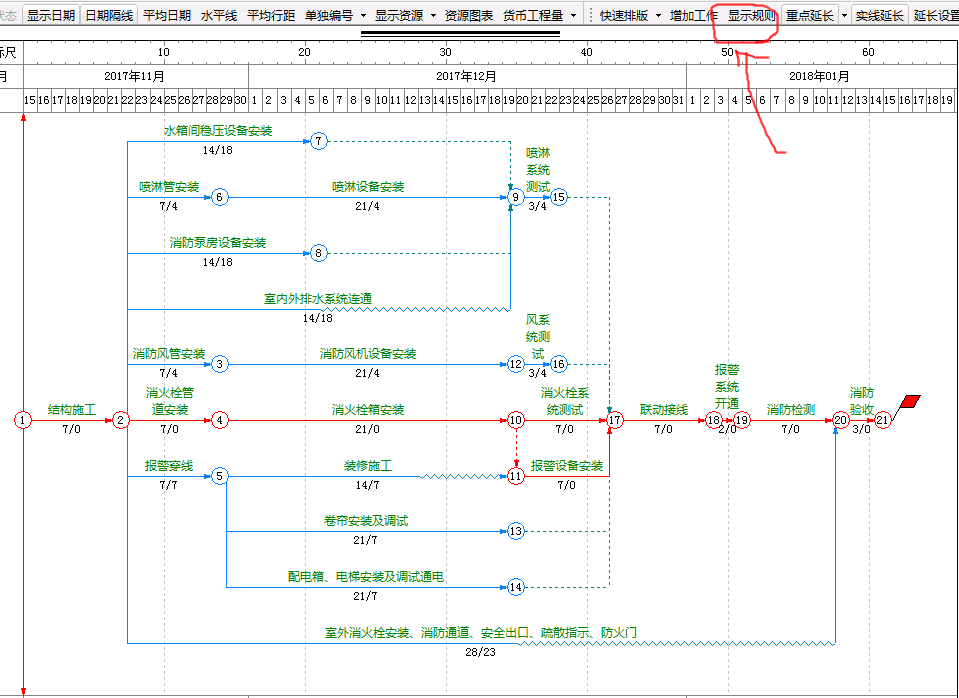Image resolution: width=959 pixels, height=698 pixels.
Task: Click the 喷淋设备安装 task label
Action: [368, 187]
